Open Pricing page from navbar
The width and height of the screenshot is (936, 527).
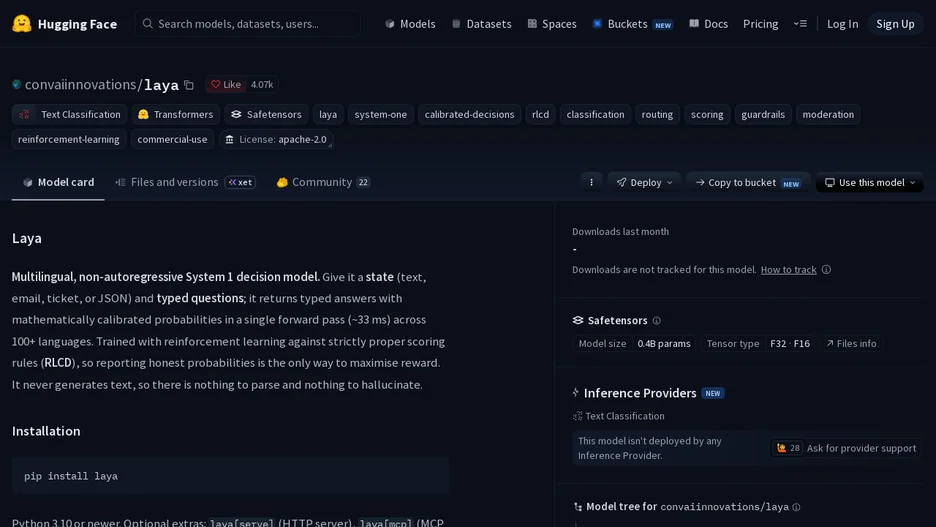click(x=760, y=24)
